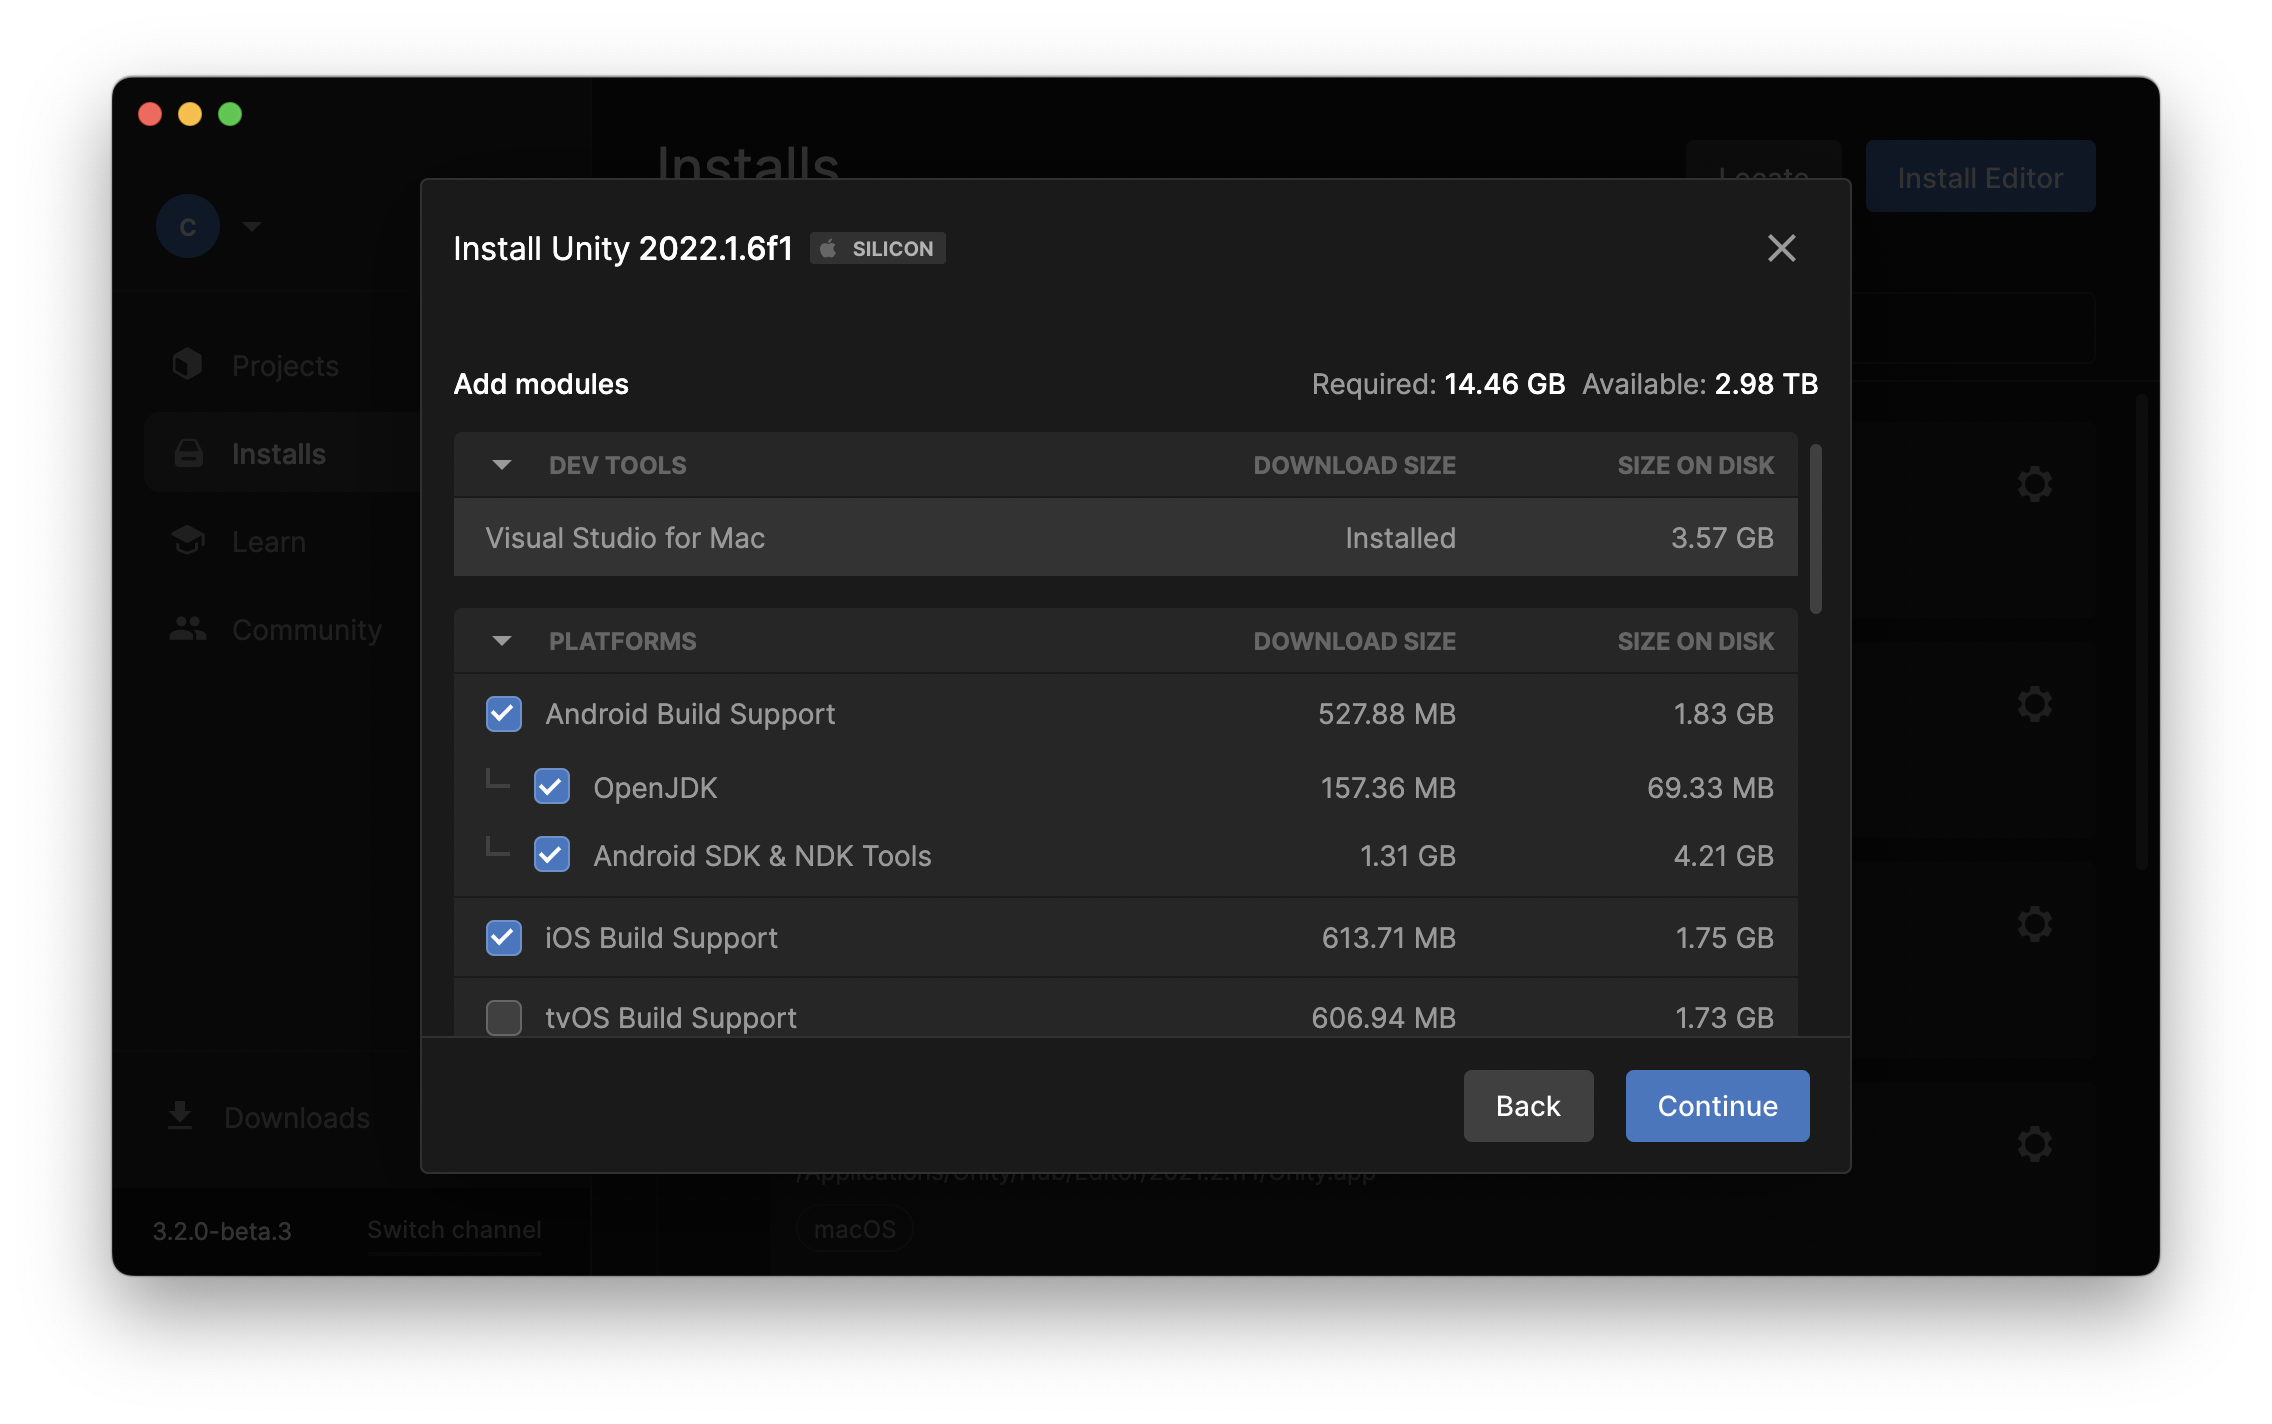The width and height of the screenshot is (2272, 1424).
Task: Click the Back button
Action: tap(1527, 1106)
